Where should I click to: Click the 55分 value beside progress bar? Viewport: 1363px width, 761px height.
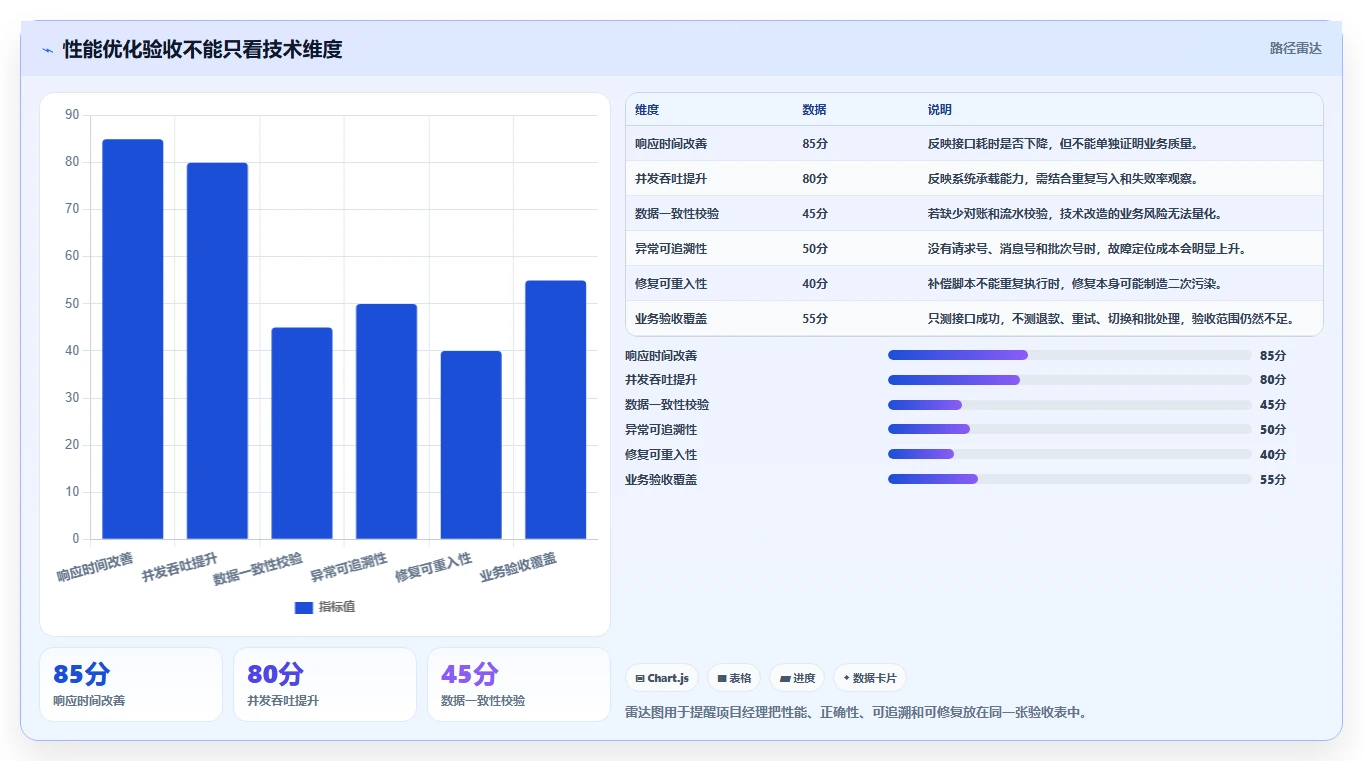click(1273, 479)
